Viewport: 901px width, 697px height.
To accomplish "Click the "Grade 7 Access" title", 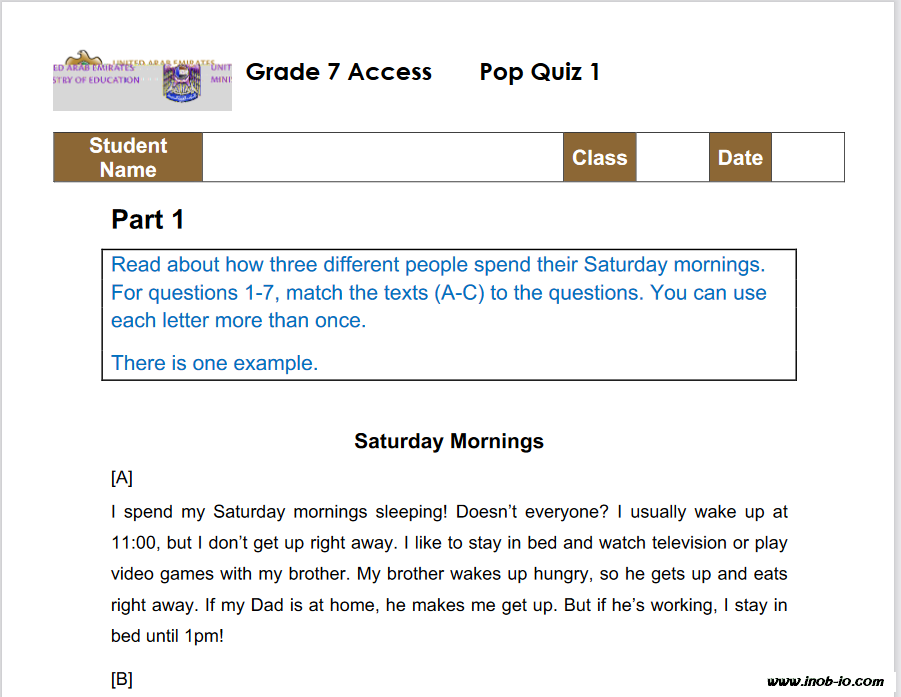I will [339, 72].
